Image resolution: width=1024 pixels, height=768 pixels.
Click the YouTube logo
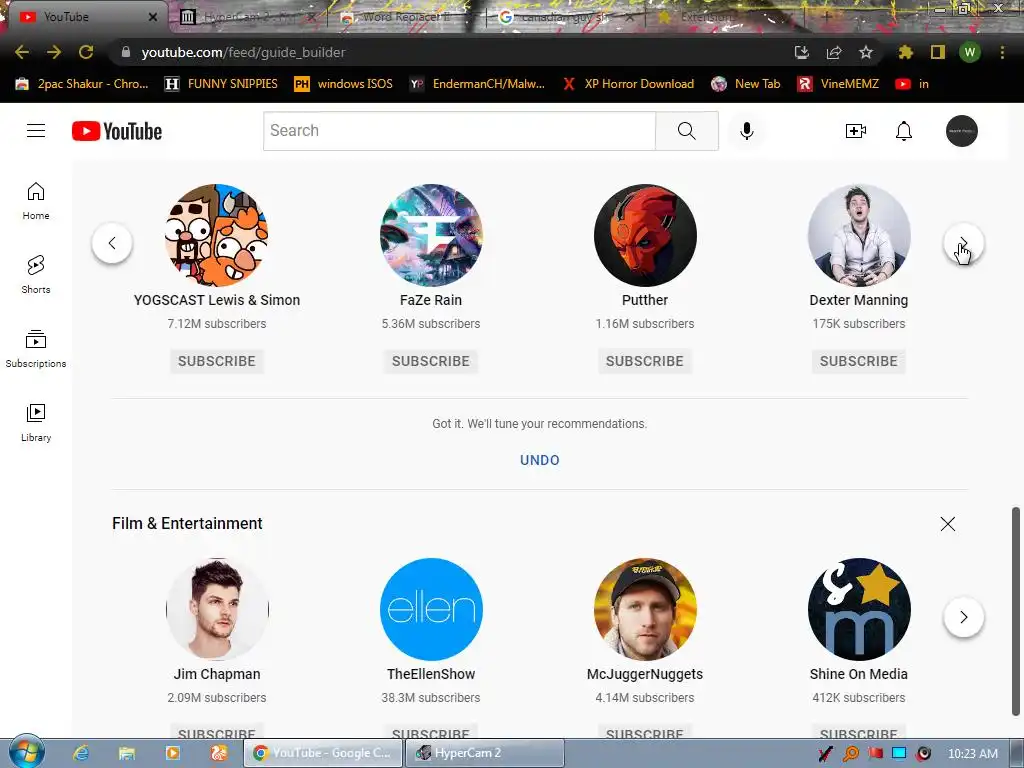117,131
